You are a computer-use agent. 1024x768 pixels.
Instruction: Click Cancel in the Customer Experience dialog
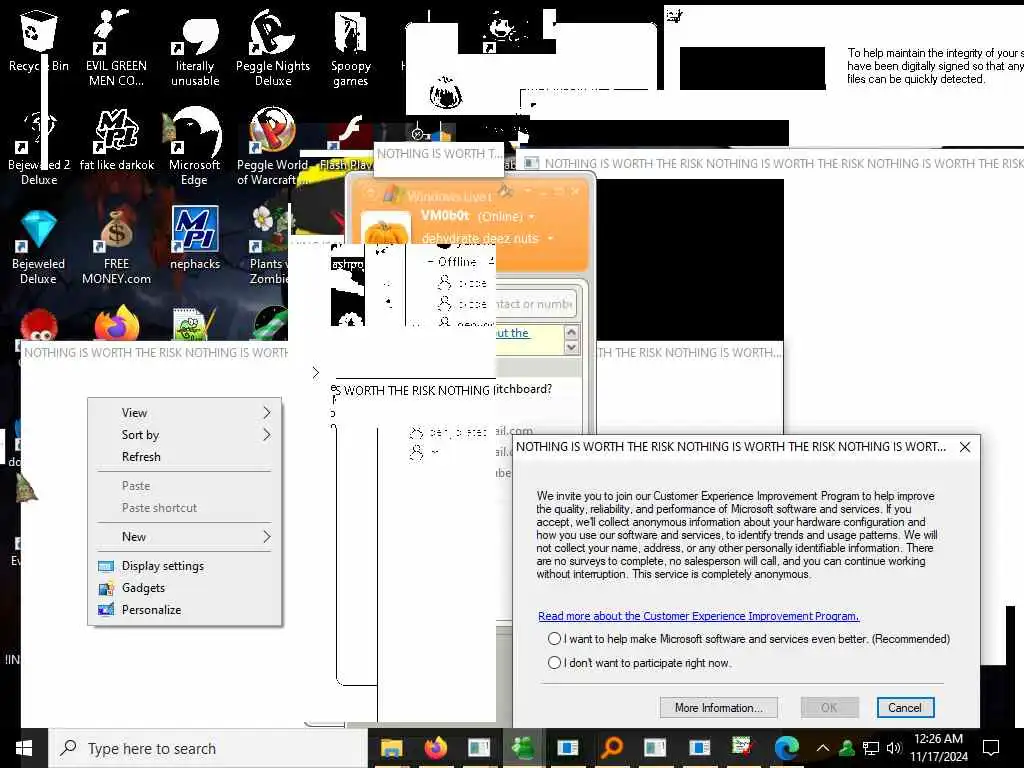tap(905, 708)
